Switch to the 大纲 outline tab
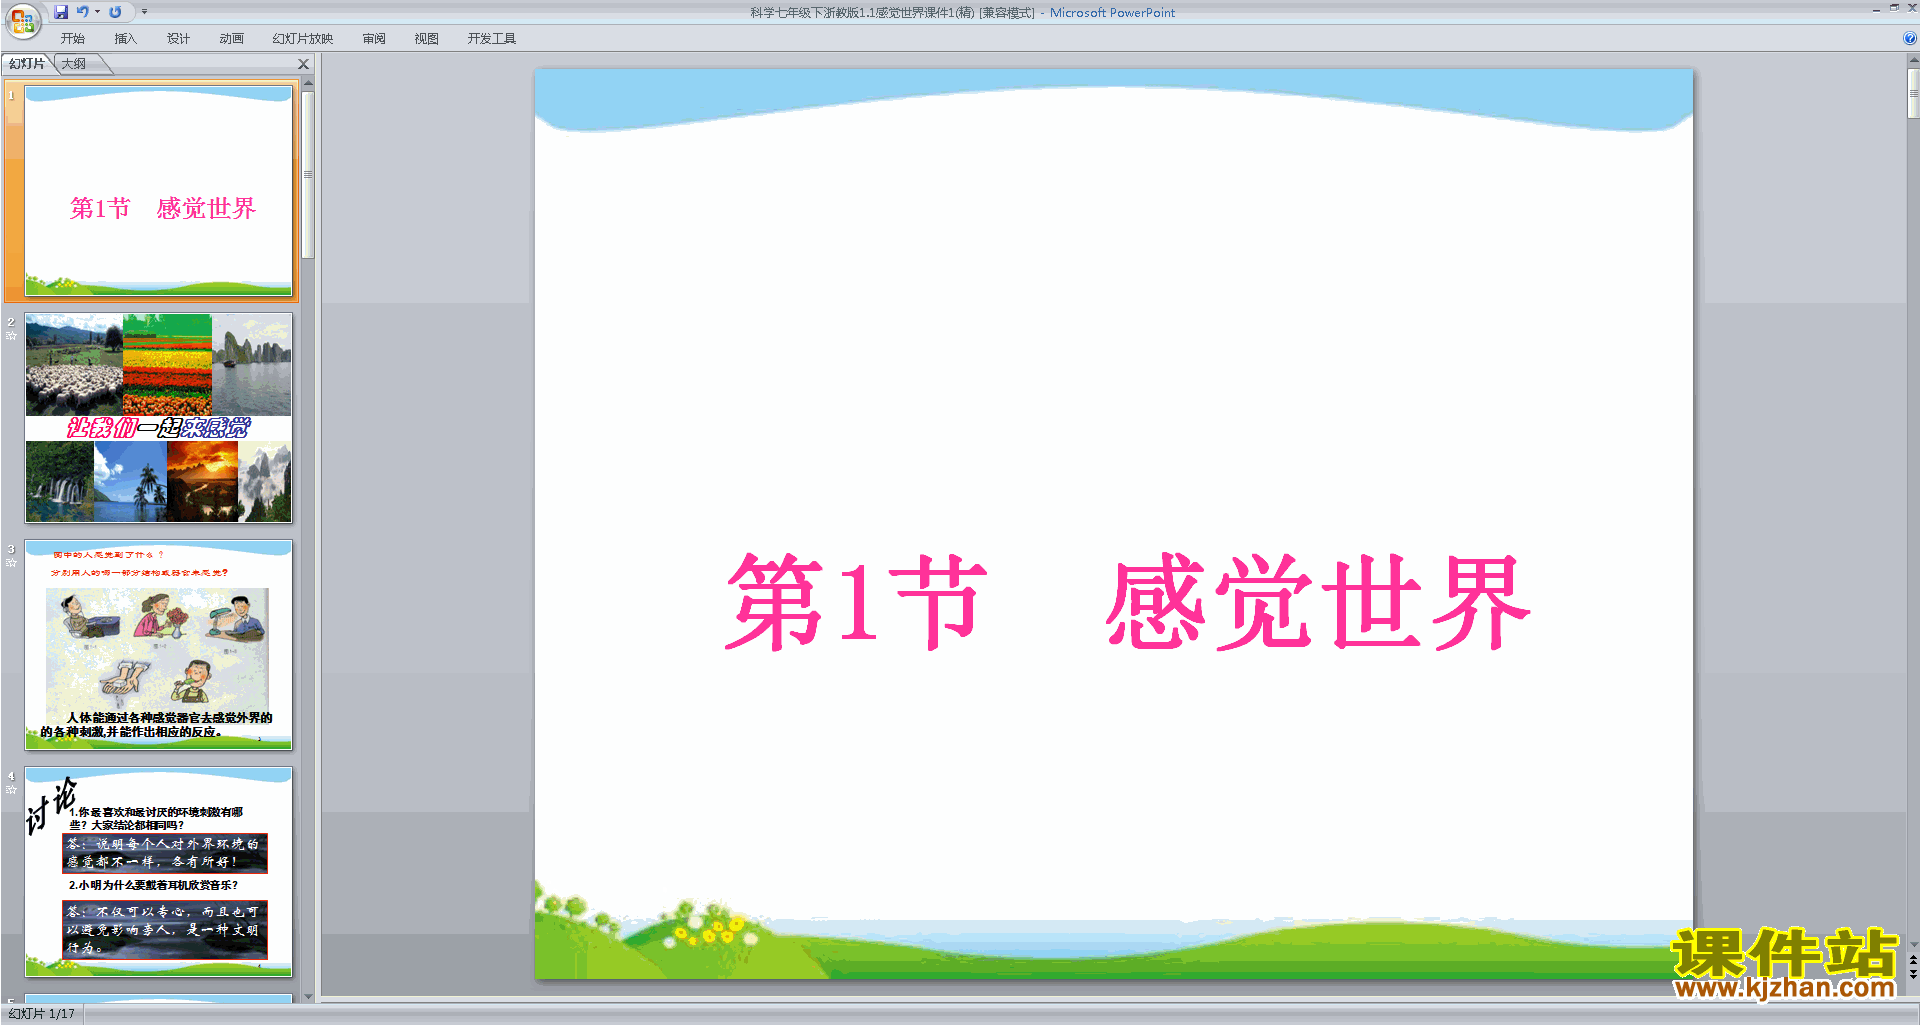Viewport: 1920px width, 1025px height. [74, 64]
